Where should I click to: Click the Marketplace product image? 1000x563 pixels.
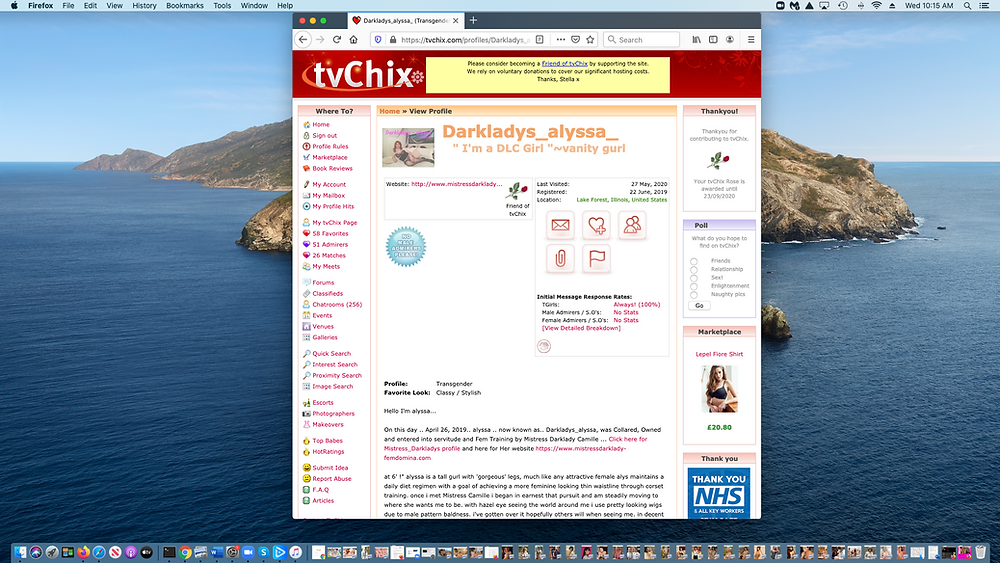point(719,390)
